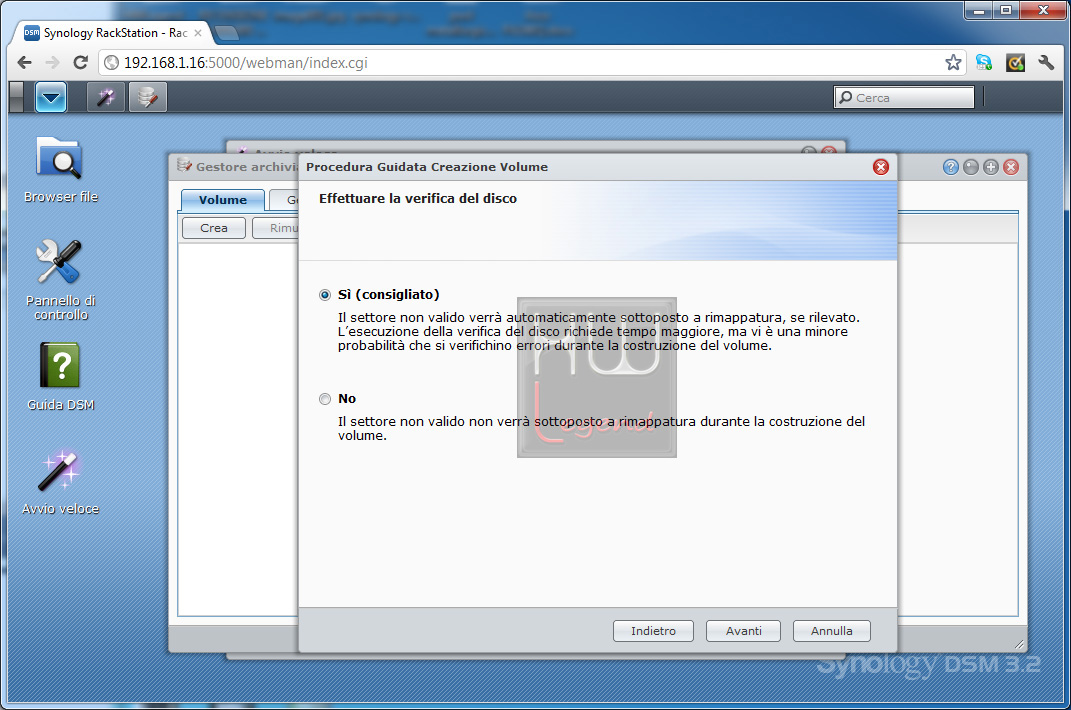
Task: Cancel the wizard with Annulla
Action: pyautogui.click(x=831, y=631)
